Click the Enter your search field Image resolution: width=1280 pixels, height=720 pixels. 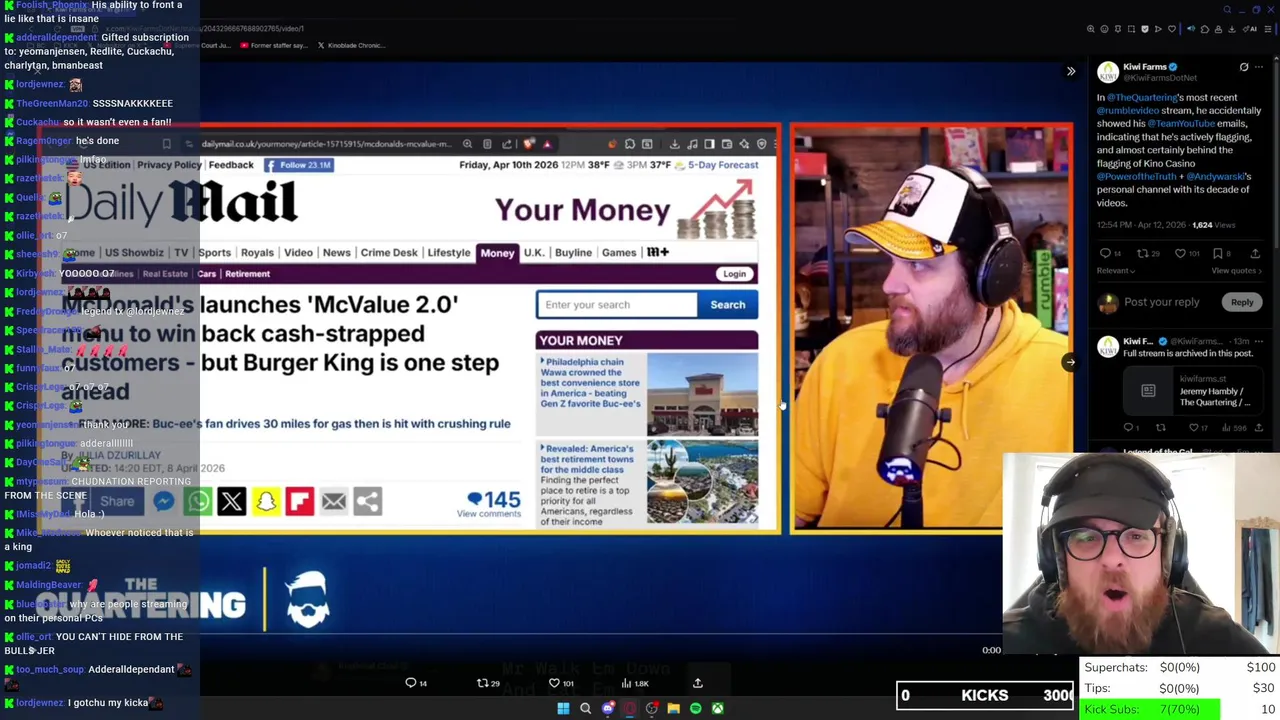pos(617,305)
